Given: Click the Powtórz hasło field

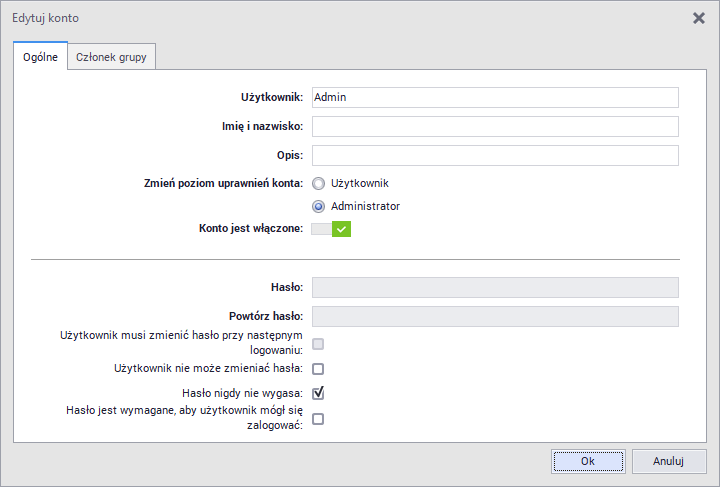Looking at the screenshot, I should coord(495,317).
